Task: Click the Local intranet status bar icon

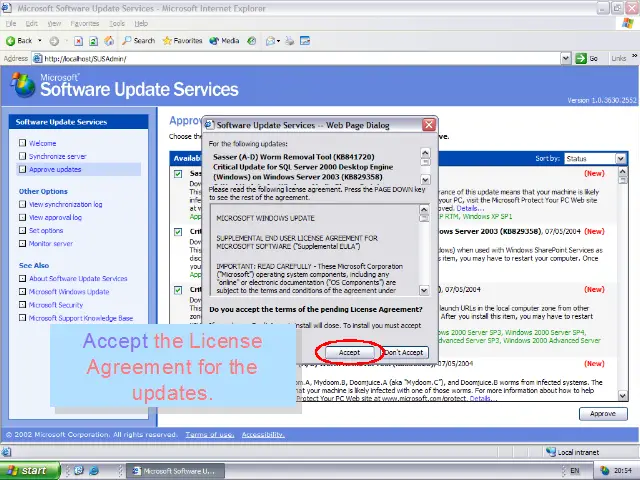Action: pos(551,452)
